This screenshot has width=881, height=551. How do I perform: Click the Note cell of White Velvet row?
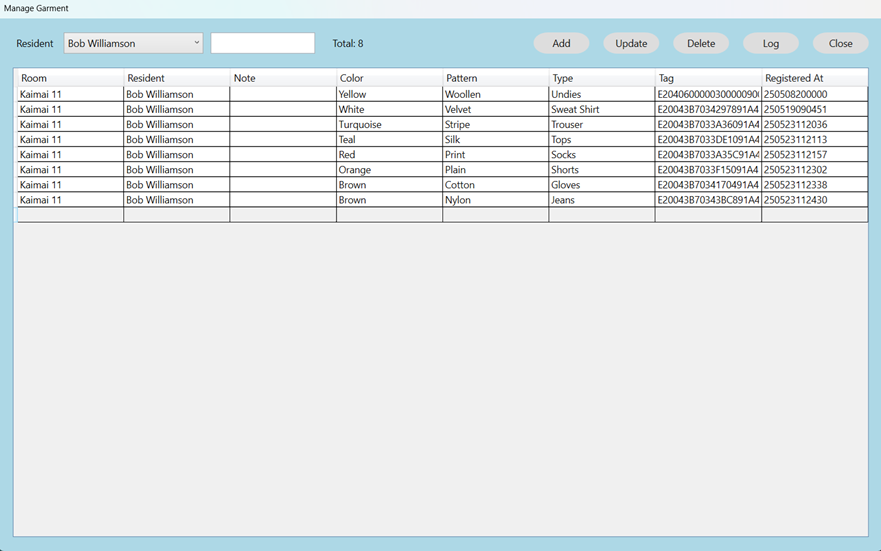pyautogui.click(x=282, y=110)
